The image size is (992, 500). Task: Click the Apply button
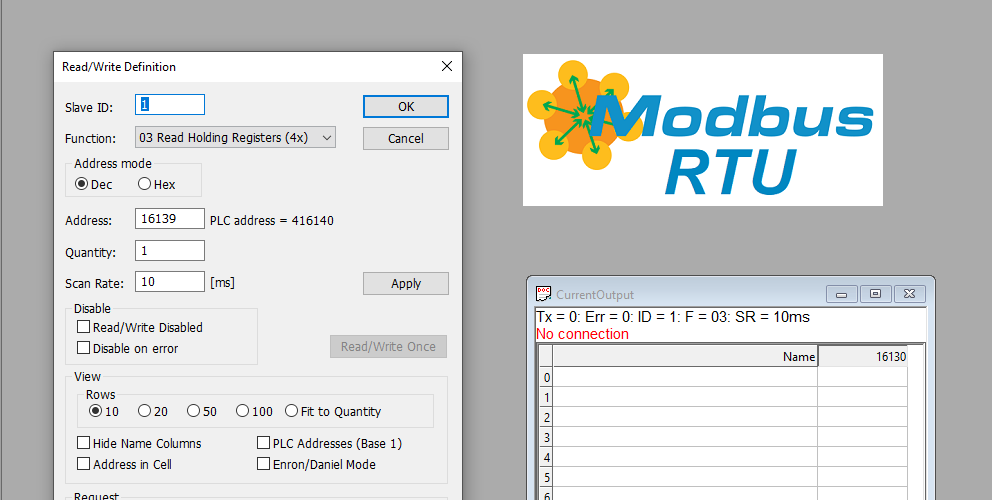pyautogui.click(x=406, y=284)
